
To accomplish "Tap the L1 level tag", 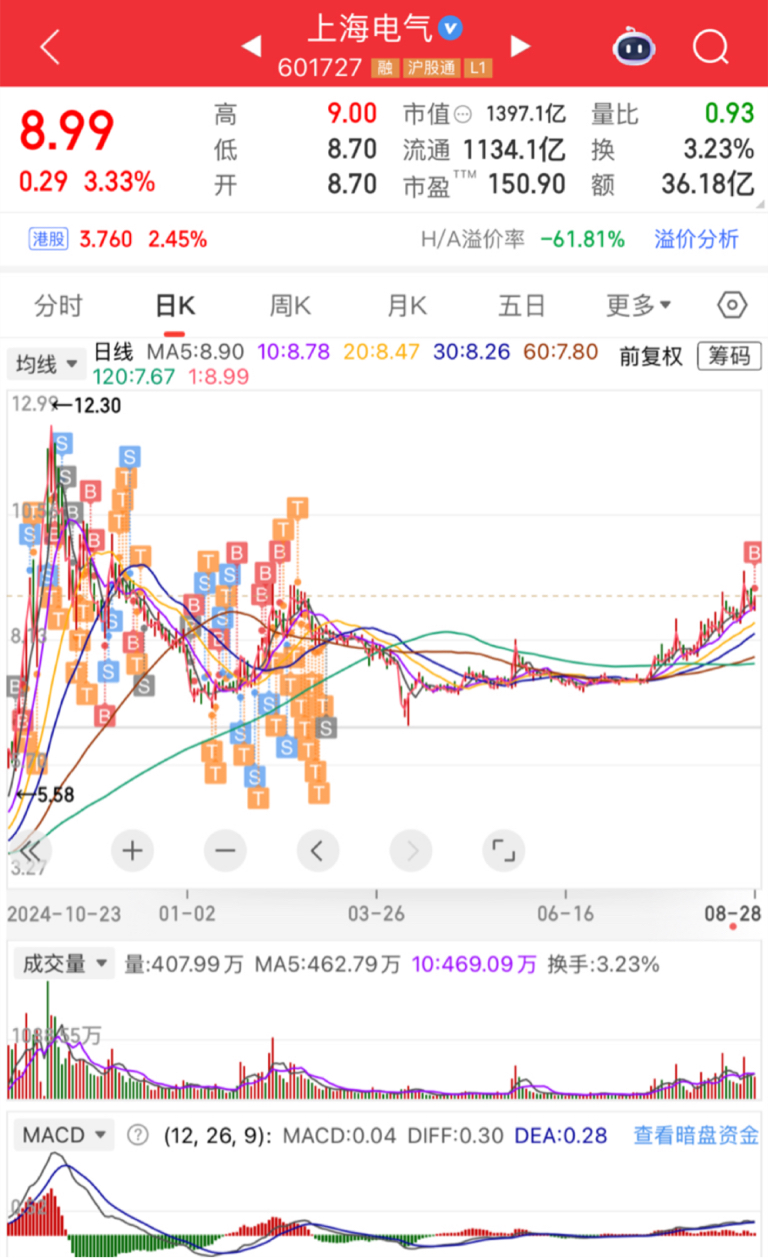I will coord(477,69).
